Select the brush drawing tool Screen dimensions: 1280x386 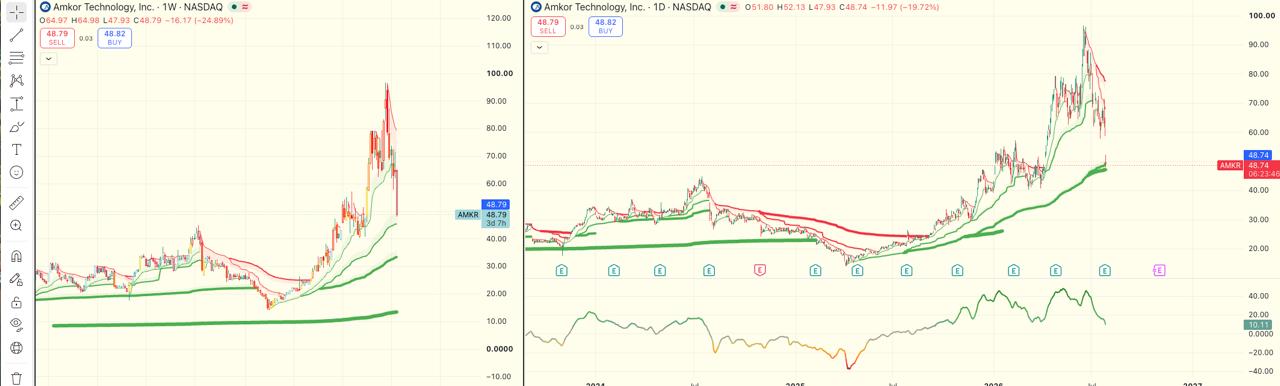coord(16,127)
